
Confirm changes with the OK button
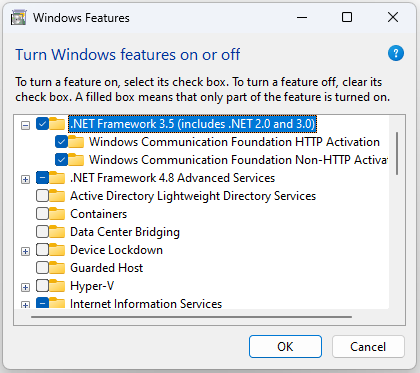tap(285, 347)
